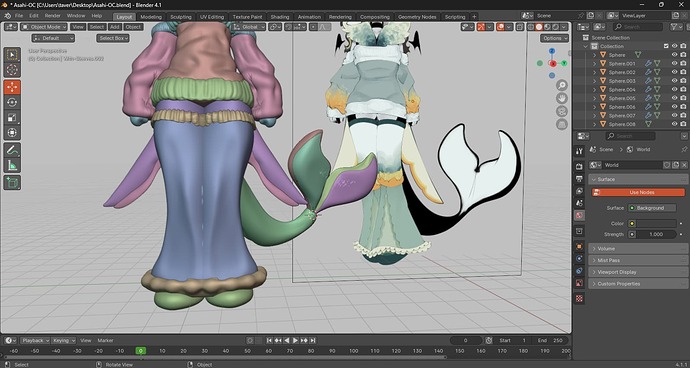Hide Sphere.003 with its eye icon
This screenshot has height=368, width=690.
pyautogui.click(x=674, y=81)
